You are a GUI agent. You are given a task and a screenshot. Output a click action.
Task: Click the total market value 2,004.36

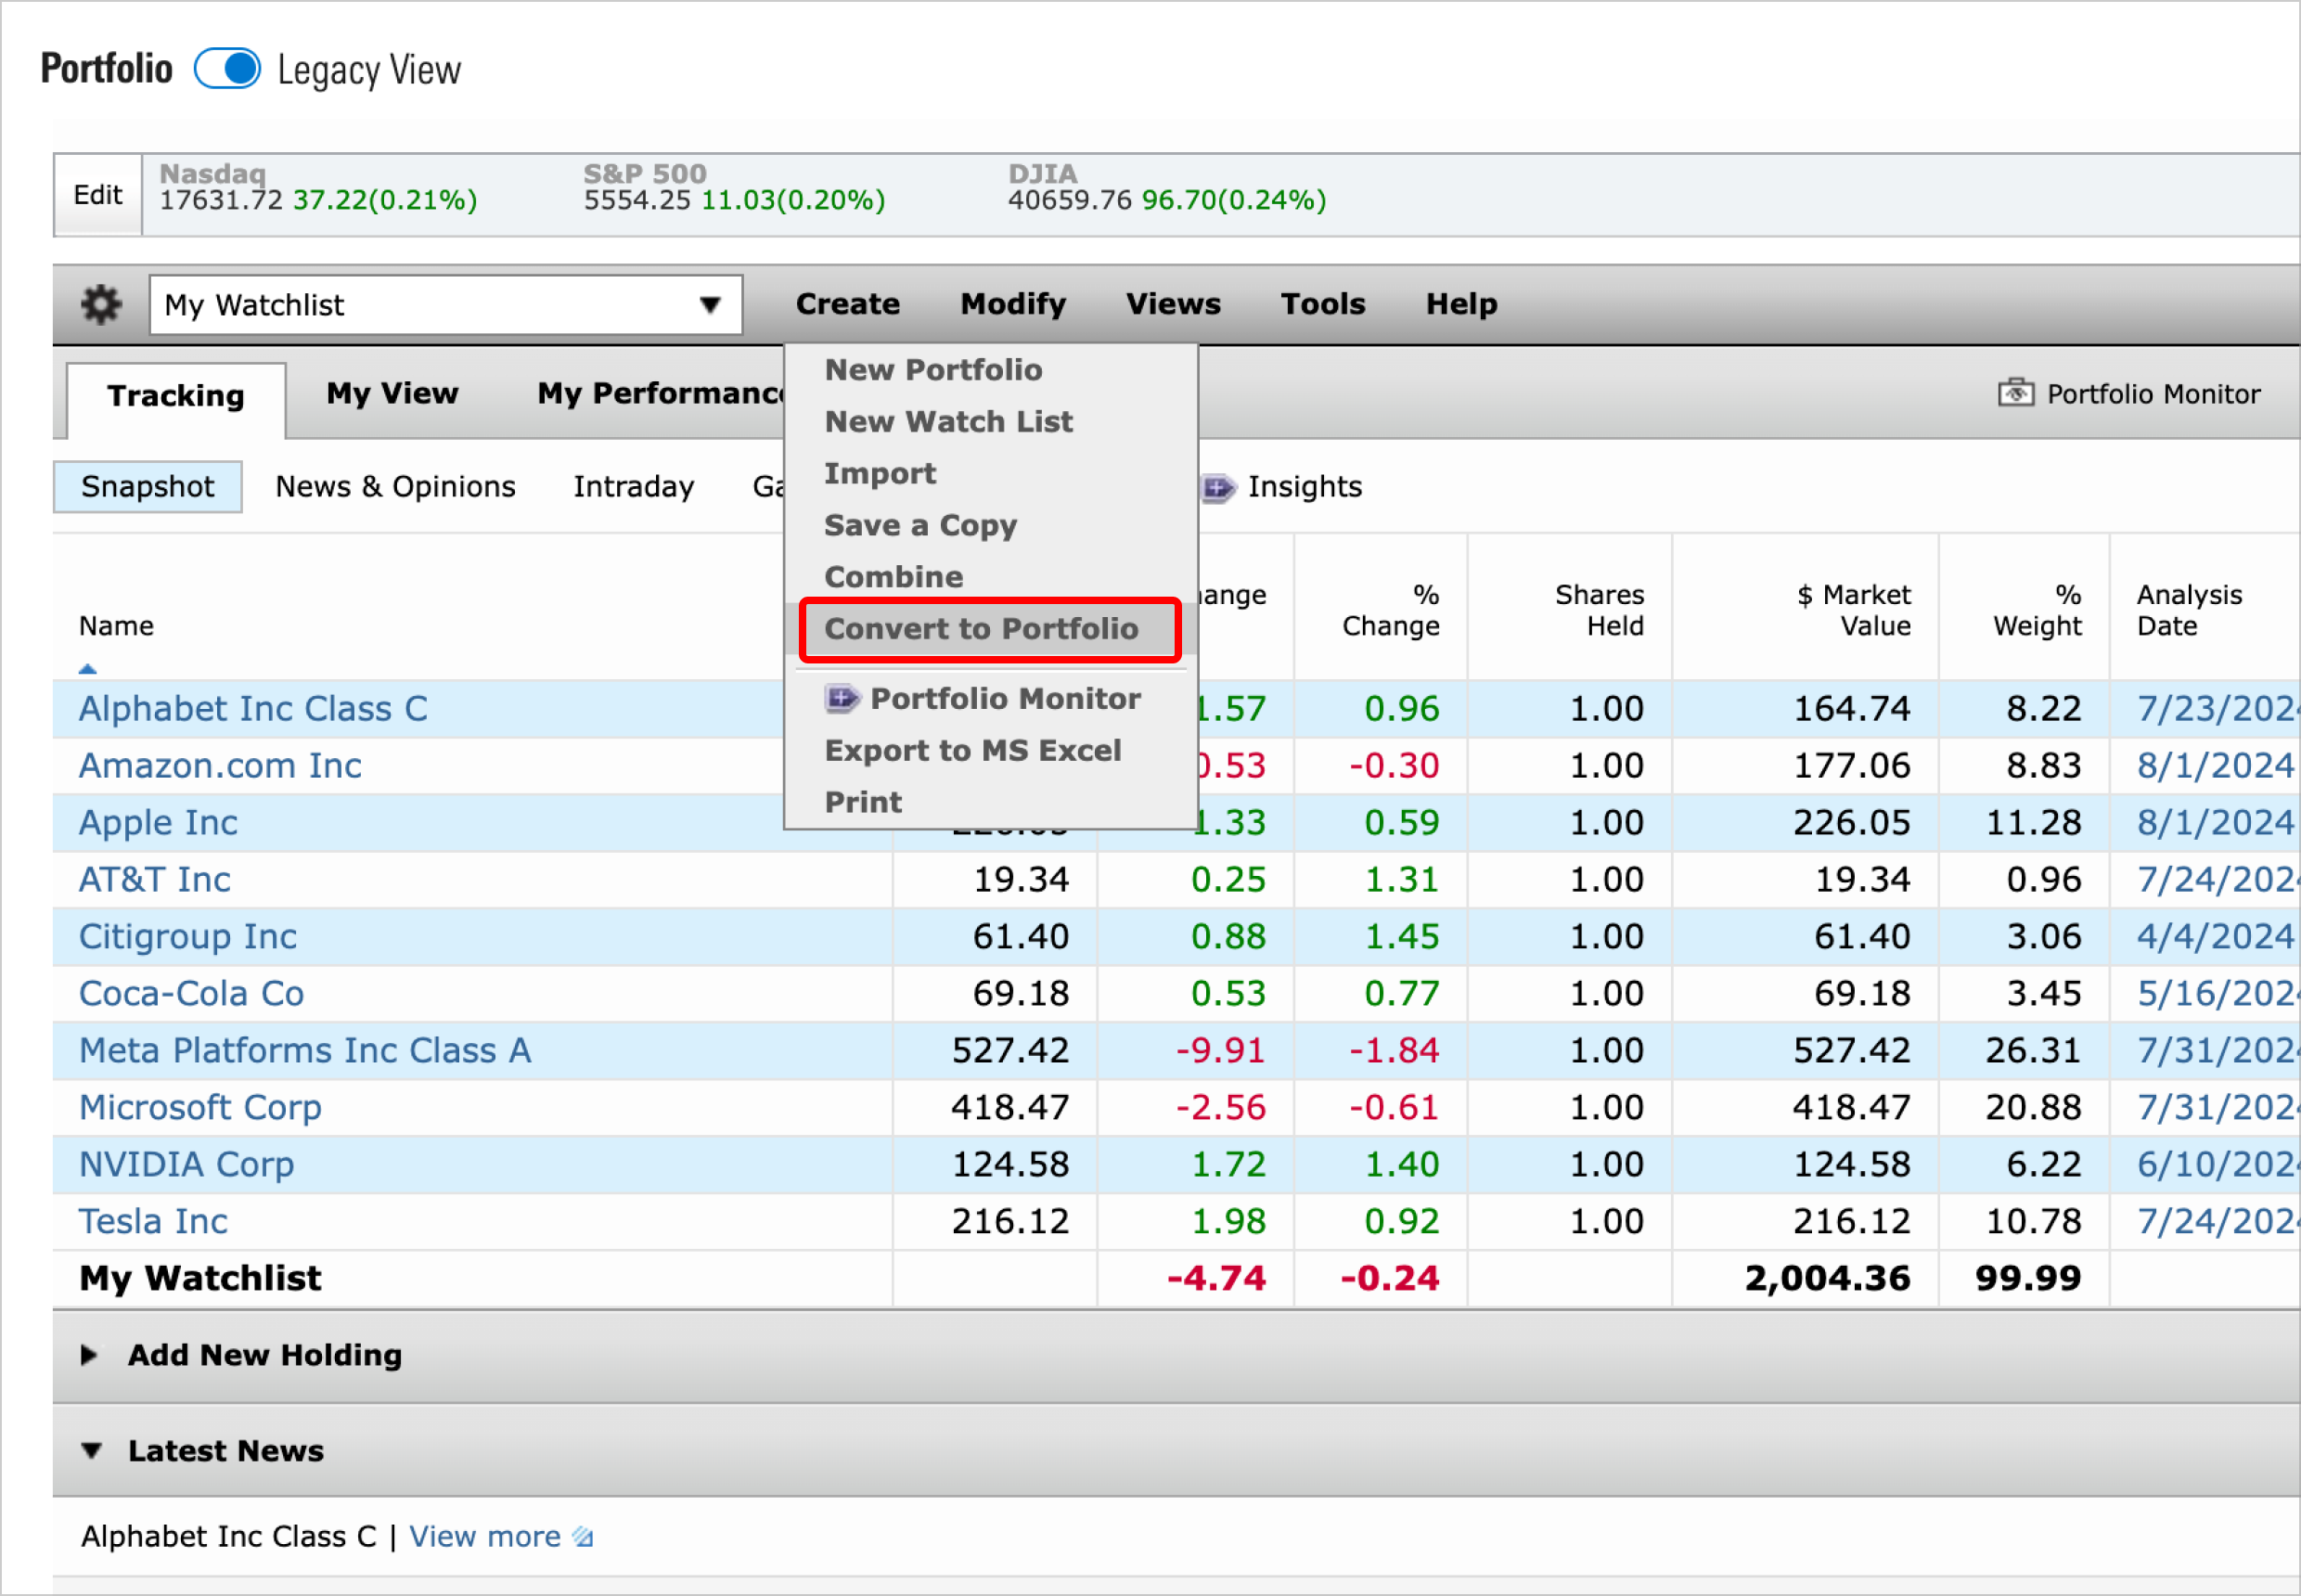[x=1827, y=1279]
